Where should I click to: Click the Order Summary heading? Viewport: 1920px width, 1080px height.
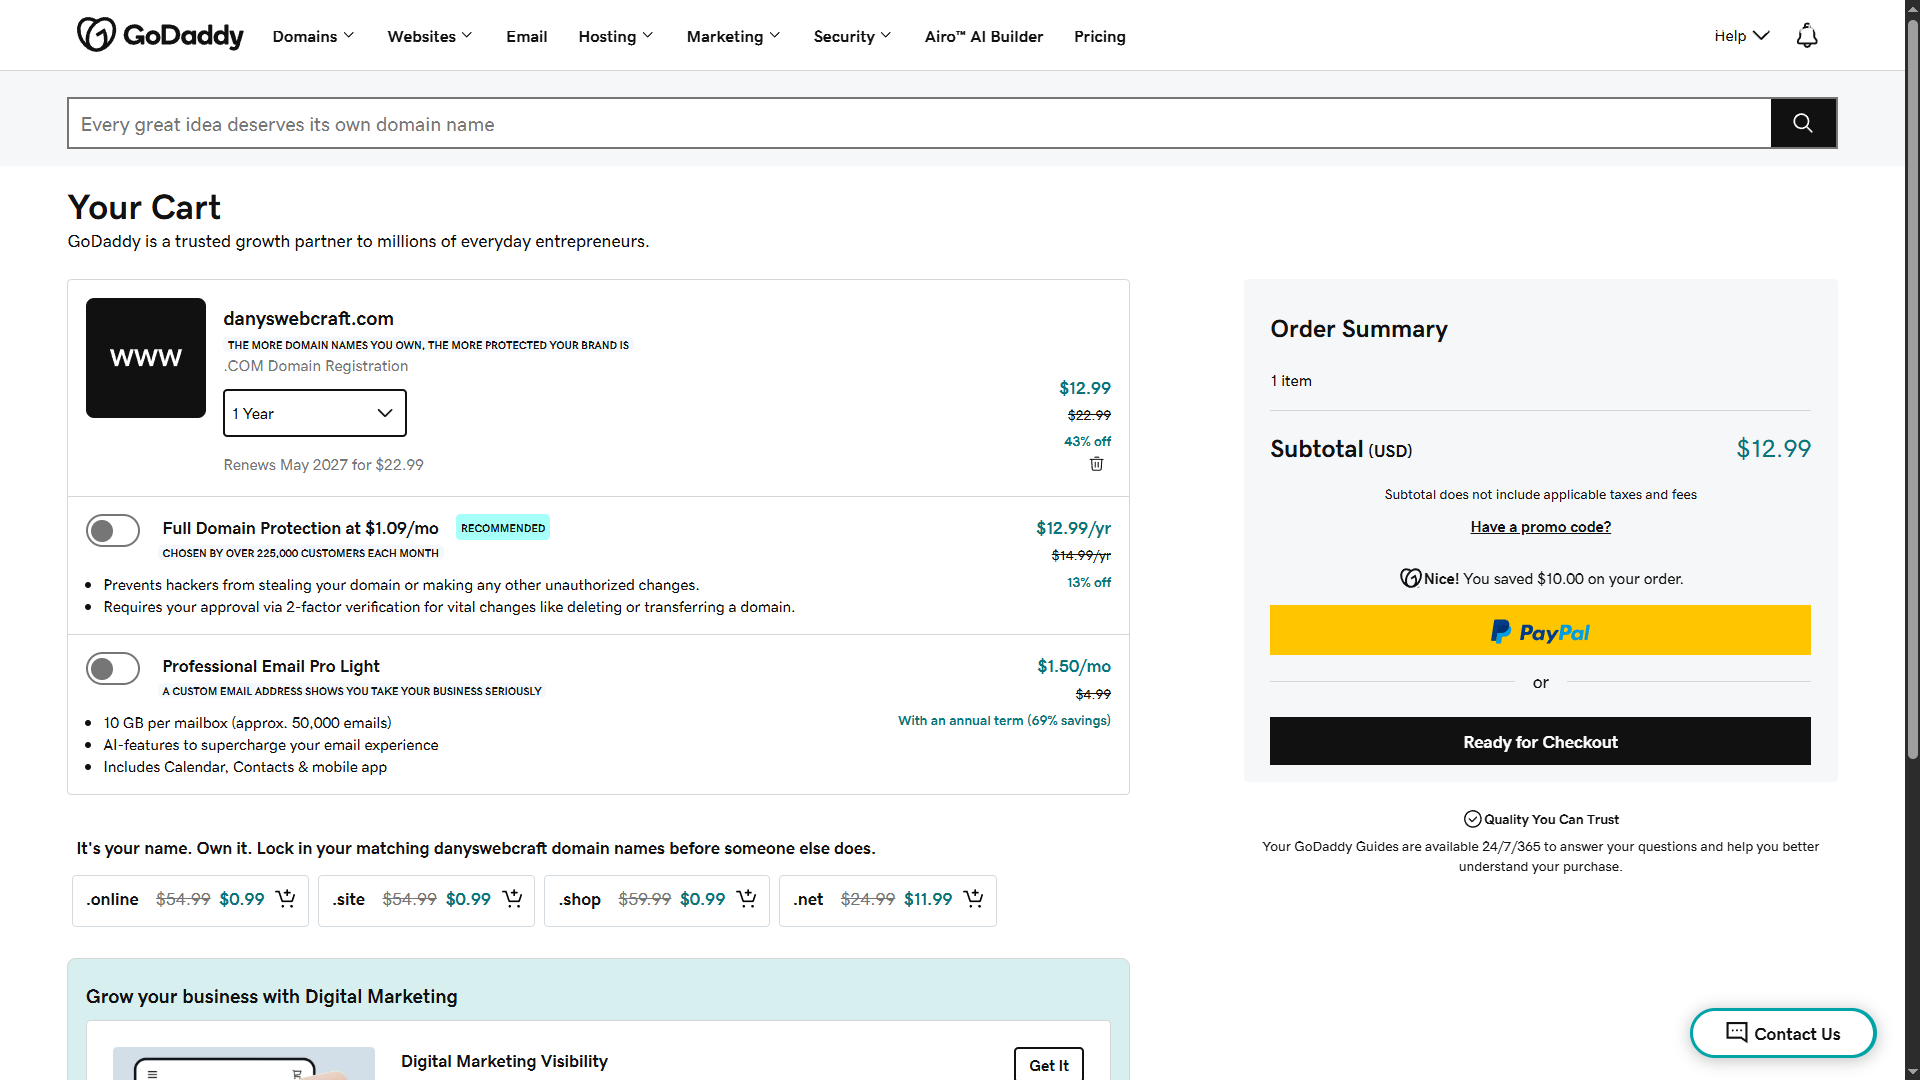1359,329
